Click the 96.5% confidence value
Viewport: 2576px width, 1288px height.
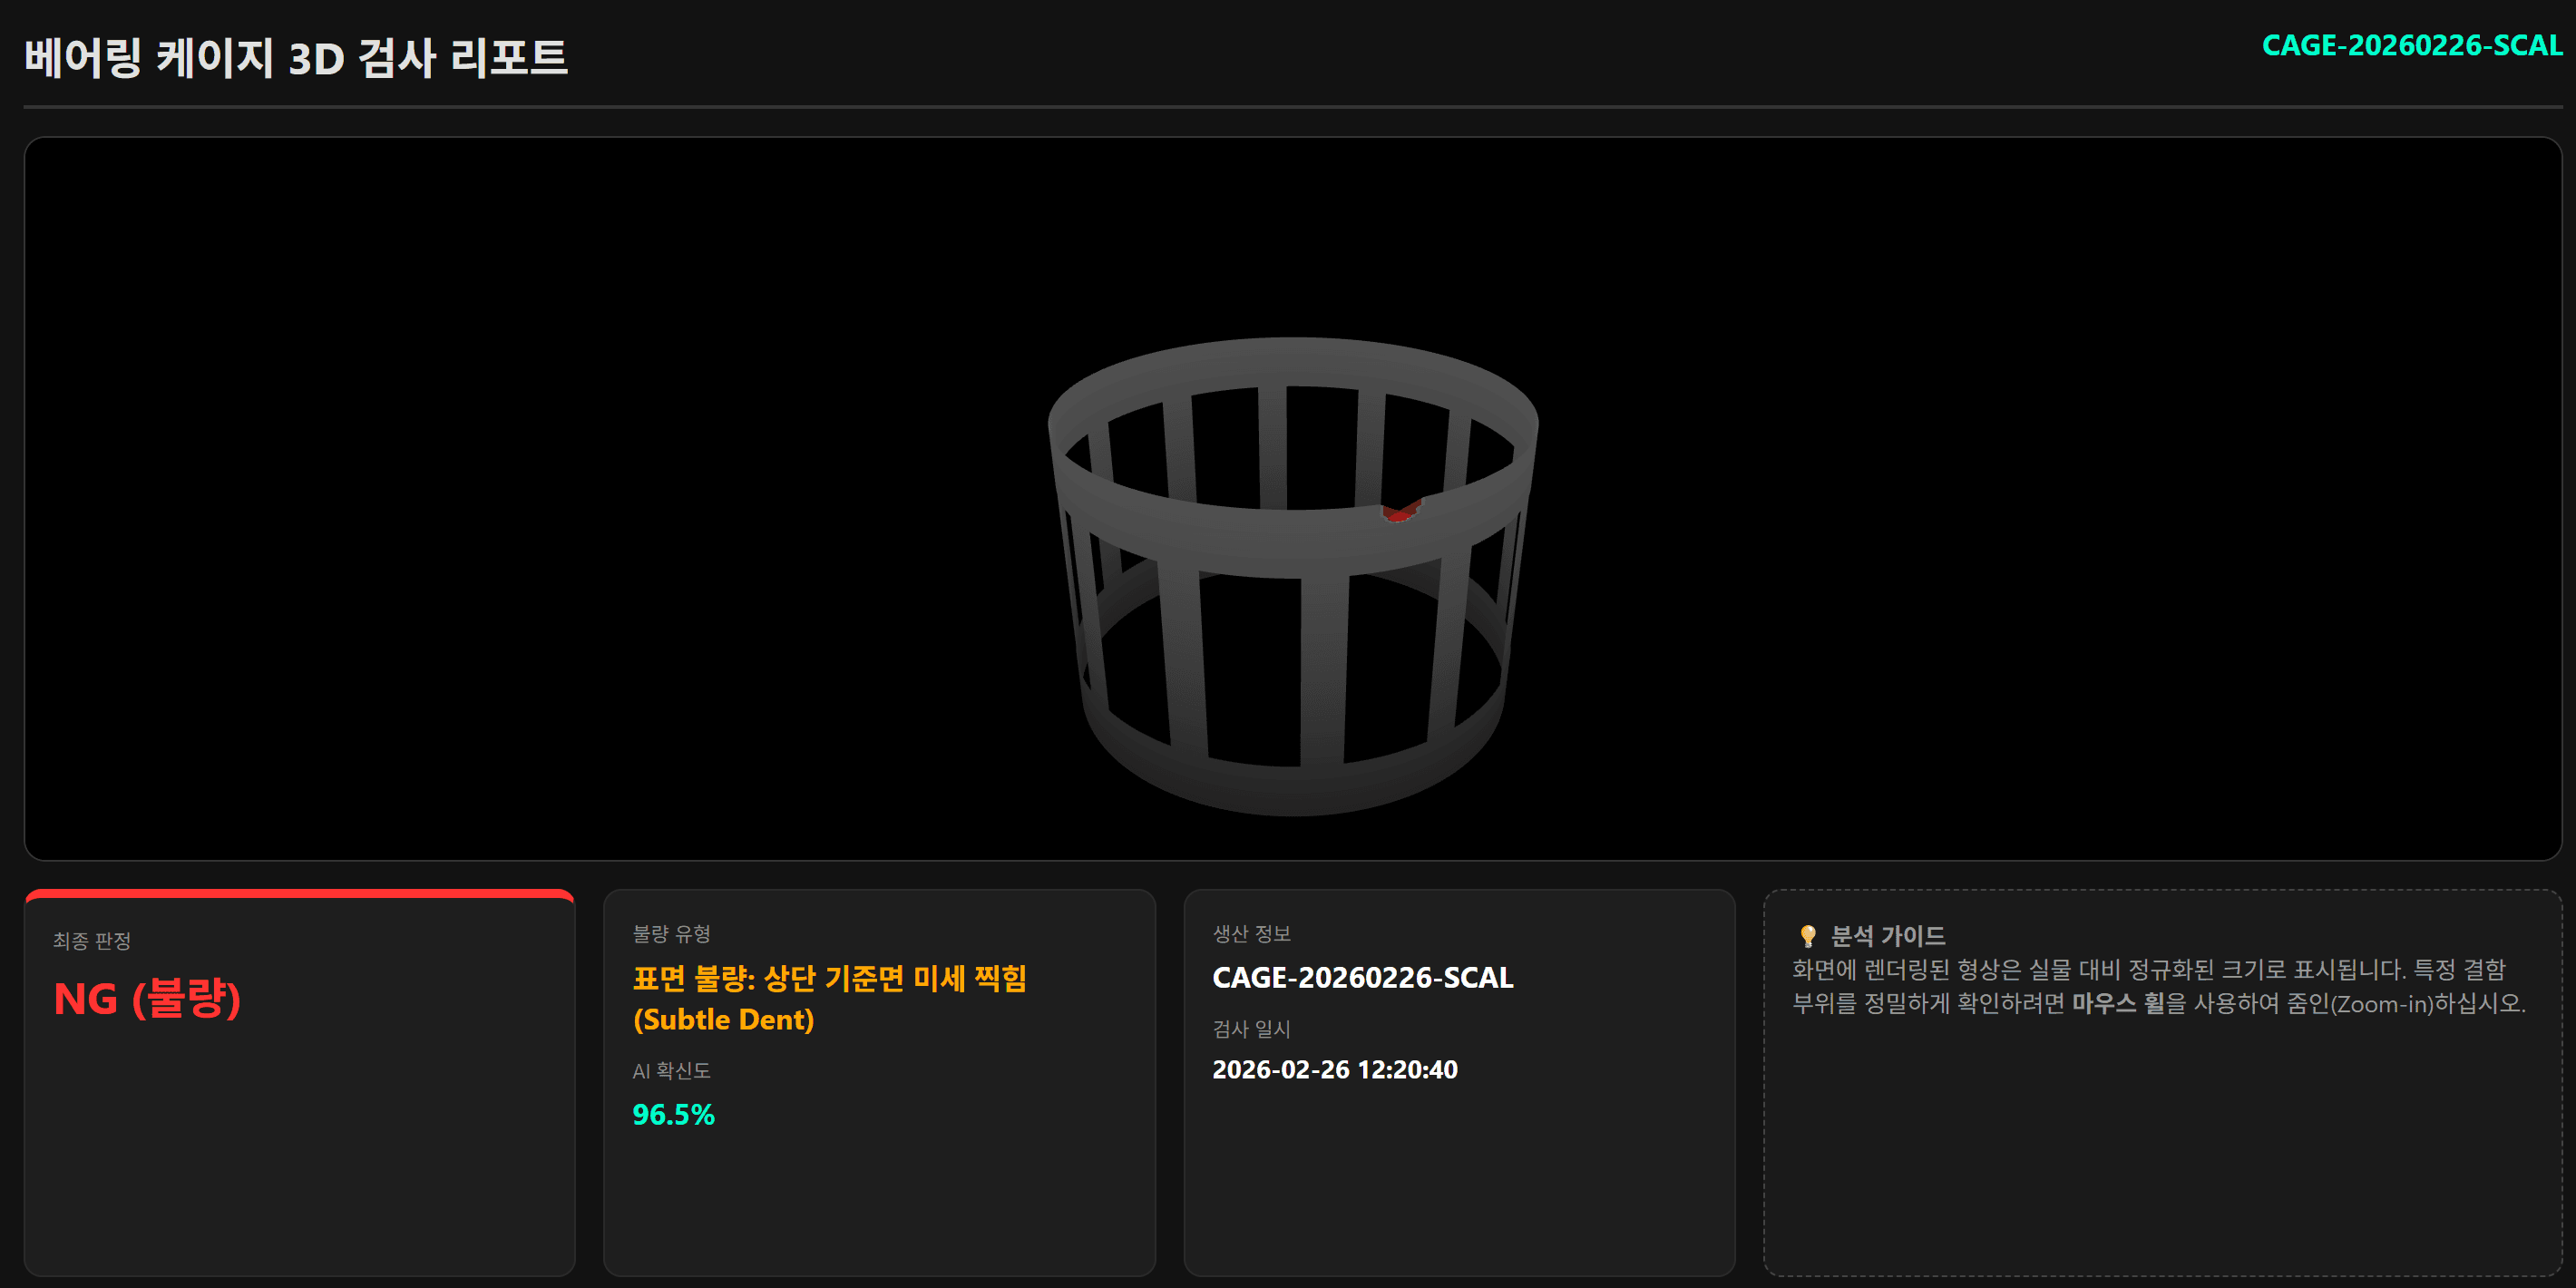pyautogui.click(x=673, y=1114)
